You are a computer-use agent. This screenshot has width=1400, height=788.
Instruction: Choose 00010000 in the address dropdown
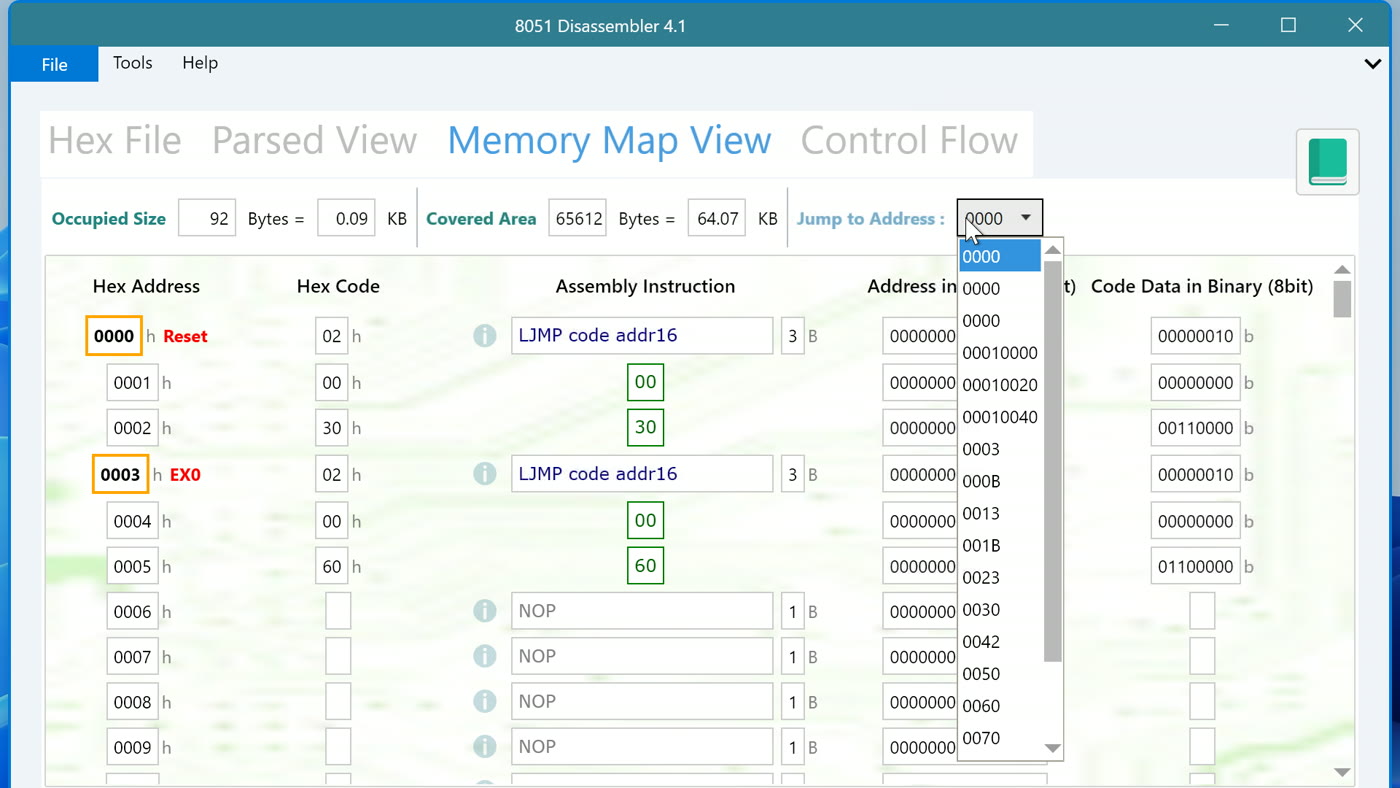(1000, 353)
